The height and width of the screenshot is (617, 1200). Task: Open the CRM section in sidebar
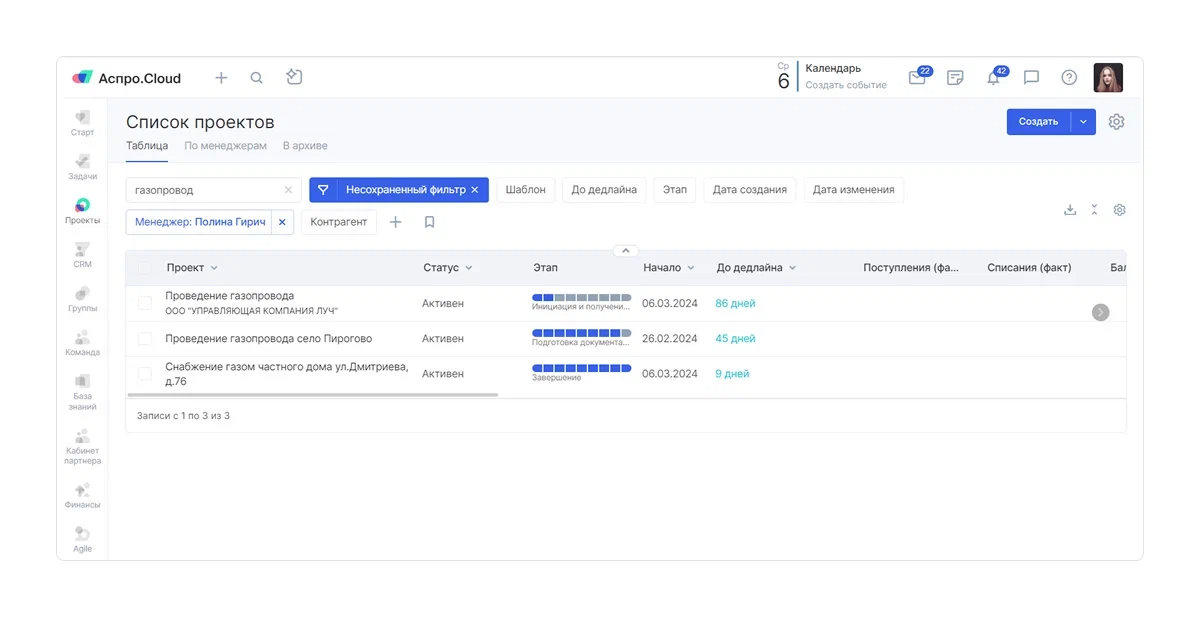point(82,254)
